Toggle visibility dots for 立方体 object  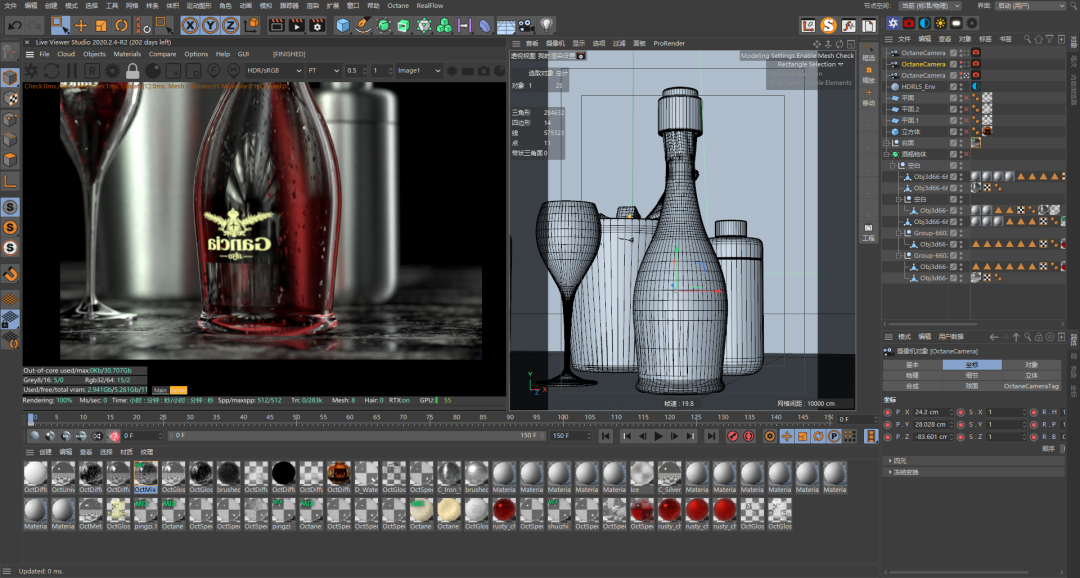[x=961, y=132]
